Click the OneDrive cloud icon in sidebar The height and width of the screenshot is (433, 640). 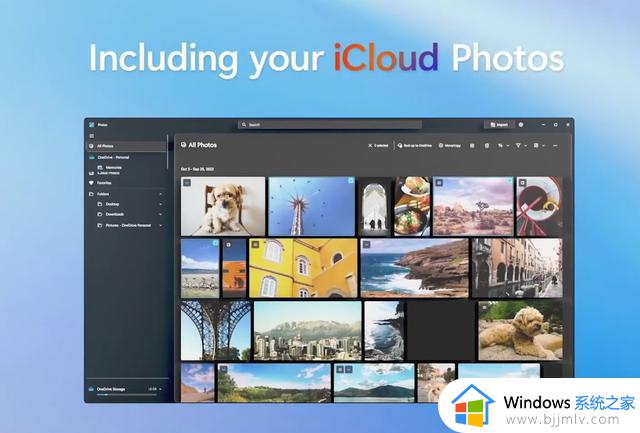tap(92, 157)
